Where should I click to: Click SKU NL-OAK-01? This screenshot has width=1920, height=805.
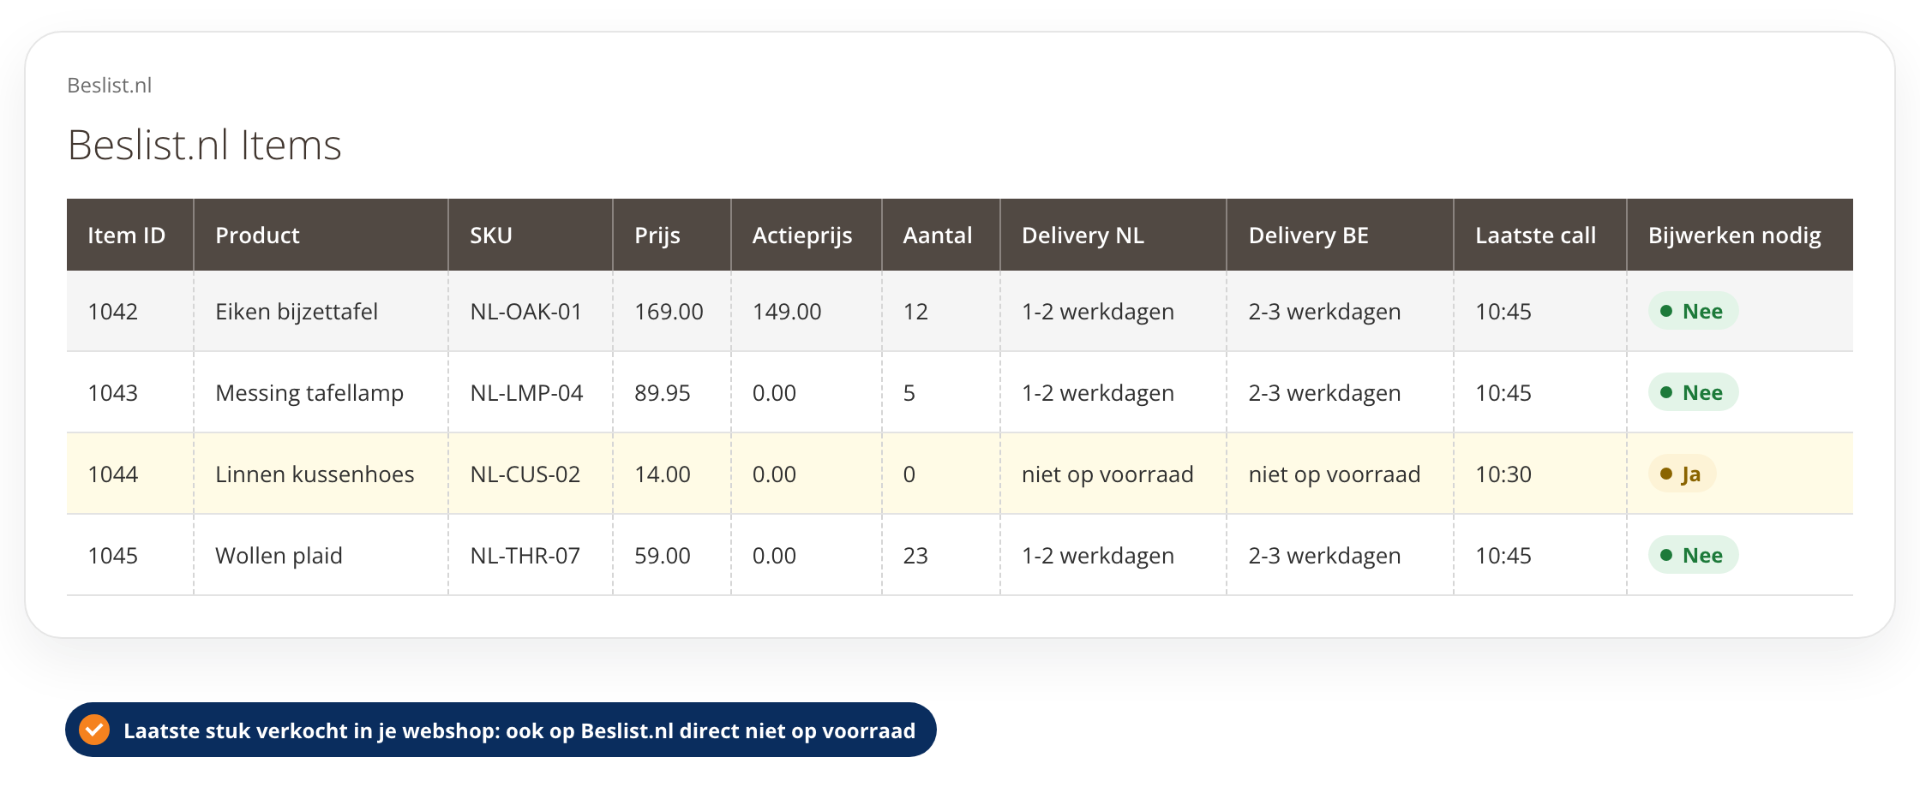(x=526, y=312)
